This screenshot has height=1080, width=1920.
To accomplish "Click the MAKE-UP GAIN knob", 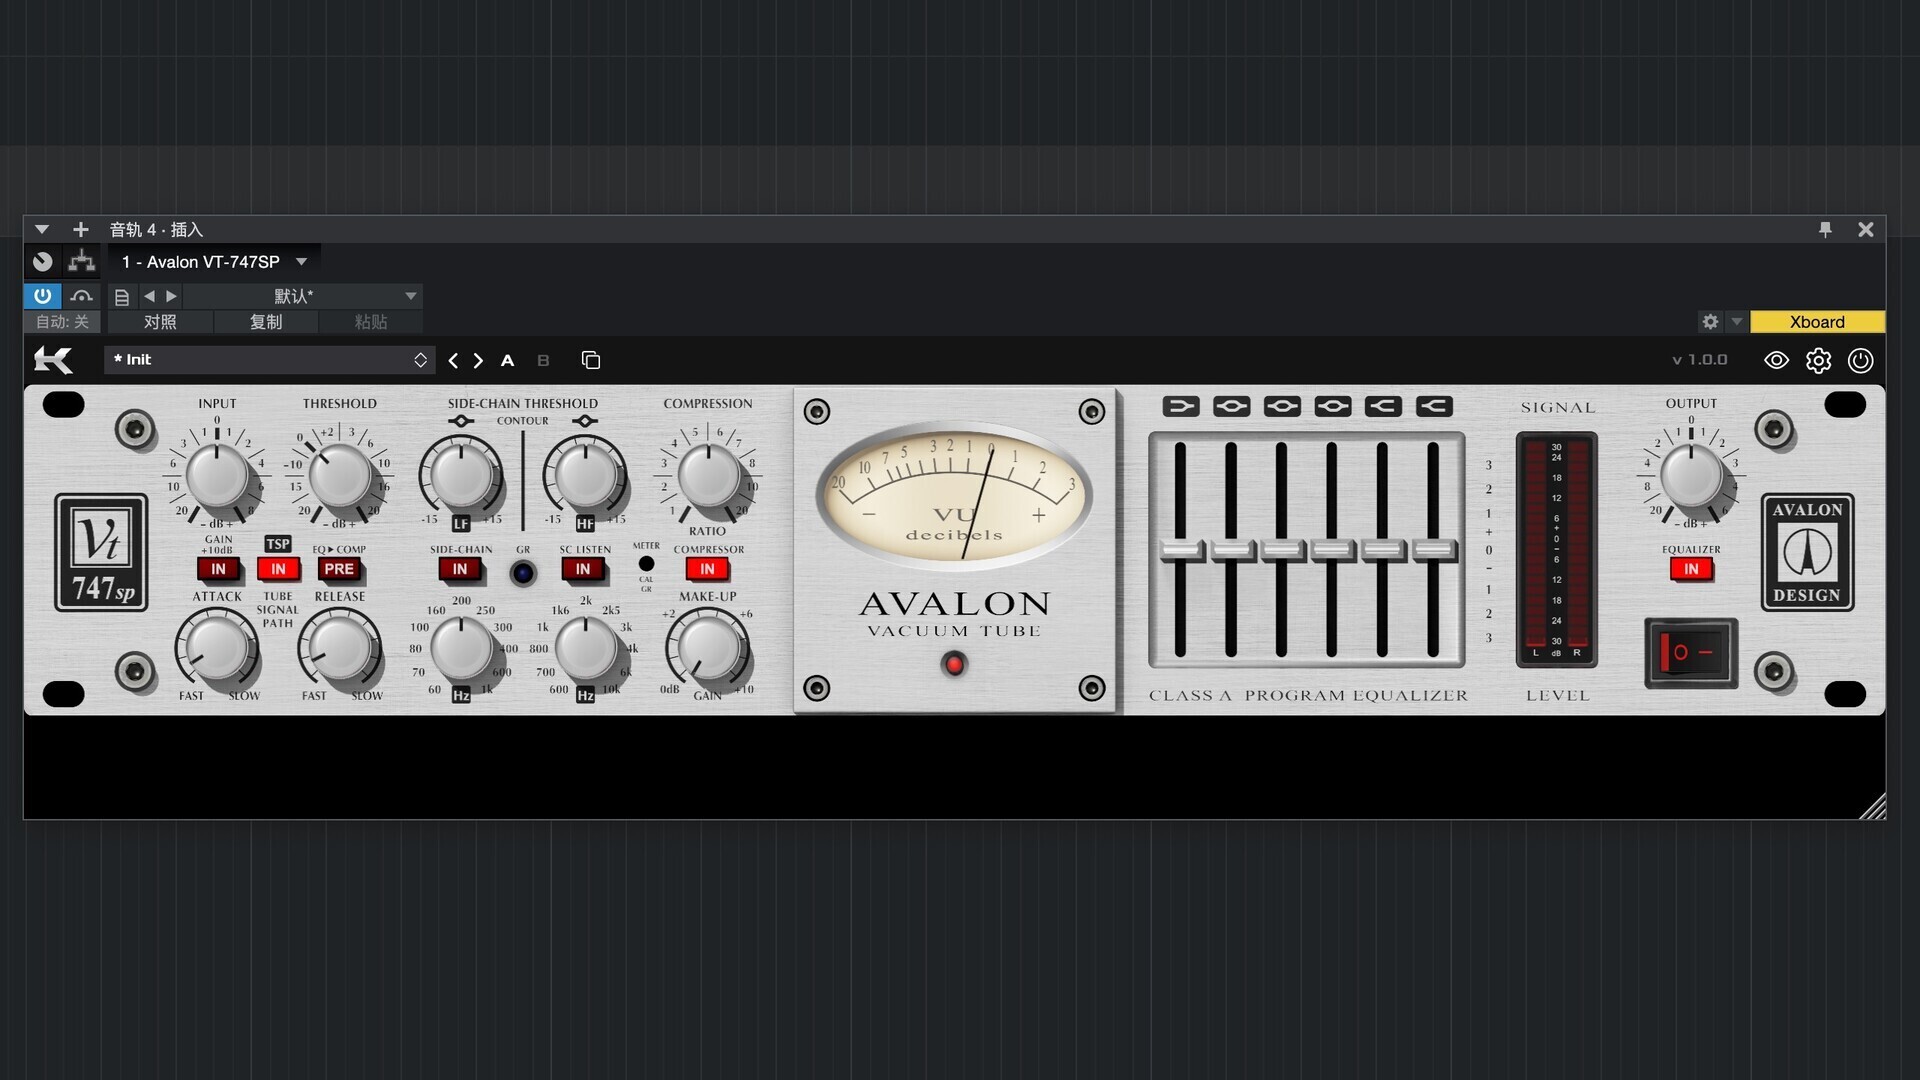I will (x=708, y=647).
